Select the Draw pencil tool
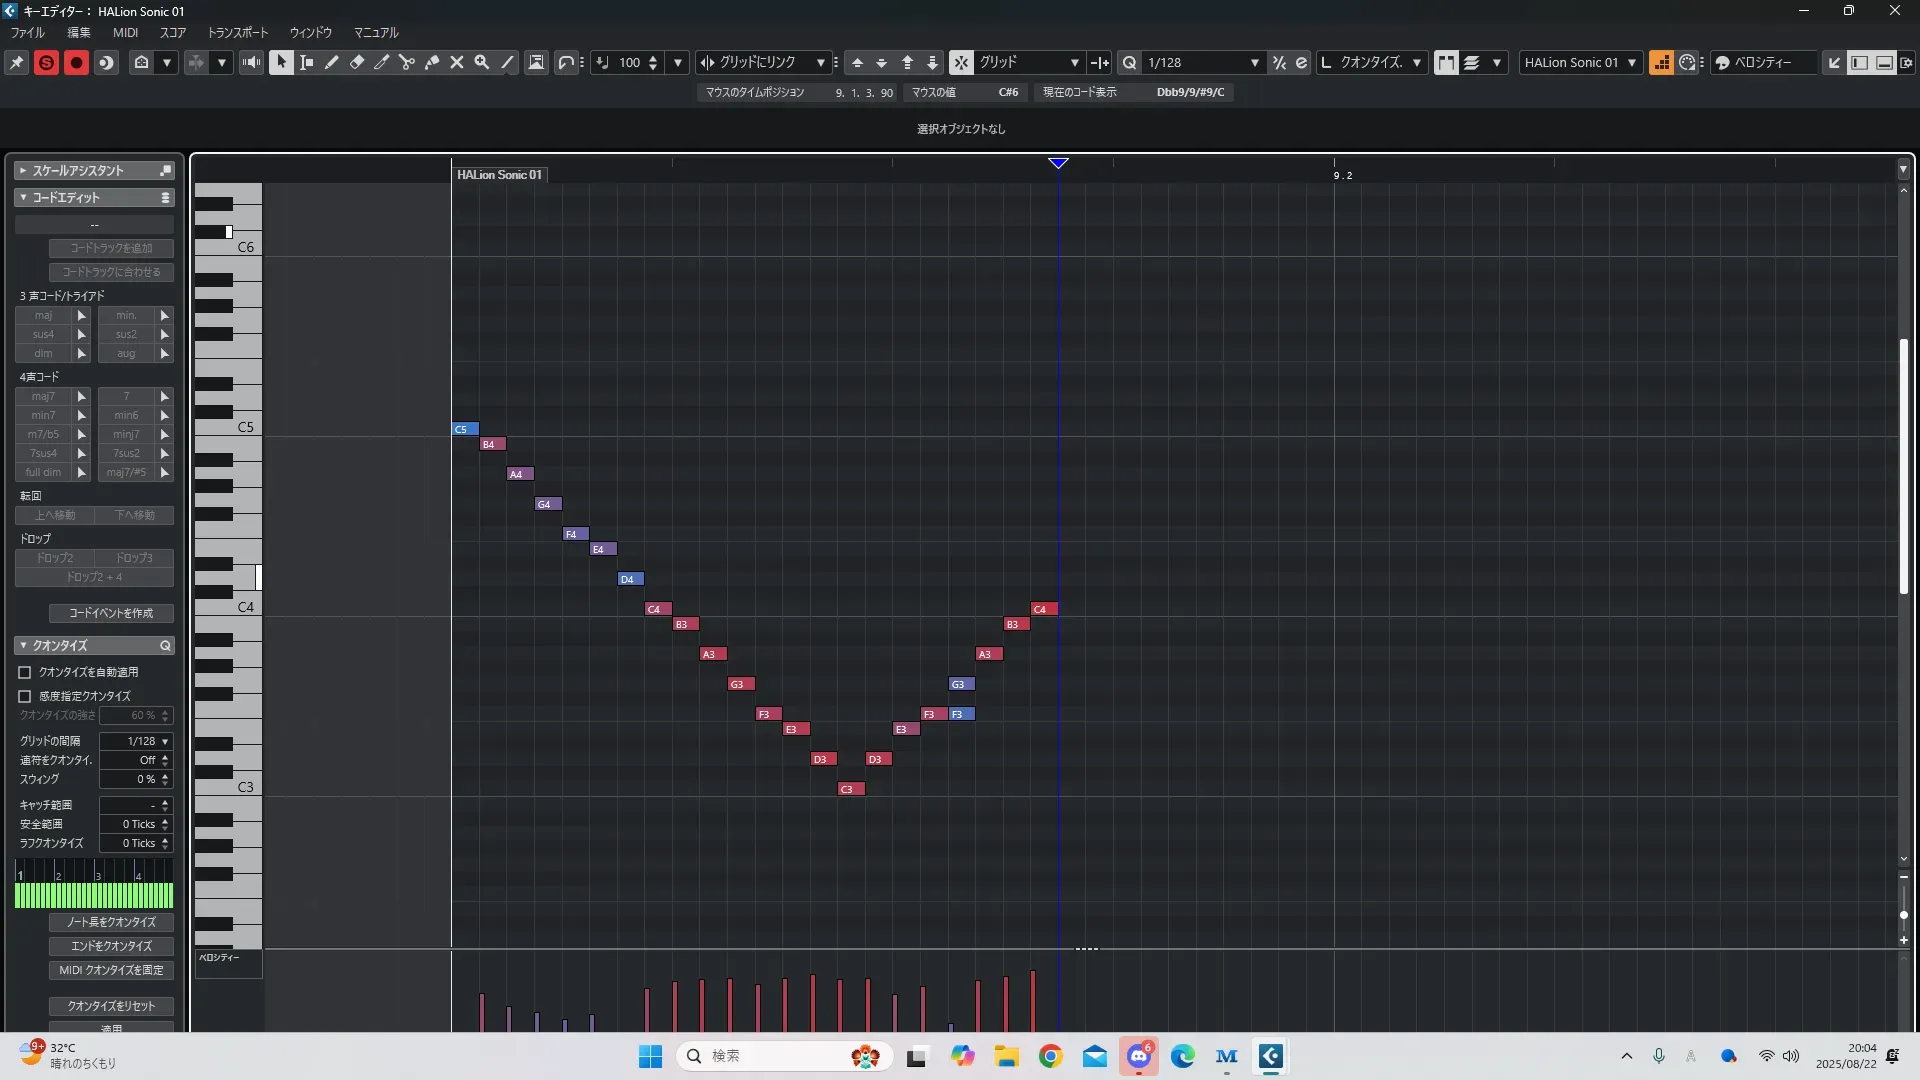 [x=332, y=62]
